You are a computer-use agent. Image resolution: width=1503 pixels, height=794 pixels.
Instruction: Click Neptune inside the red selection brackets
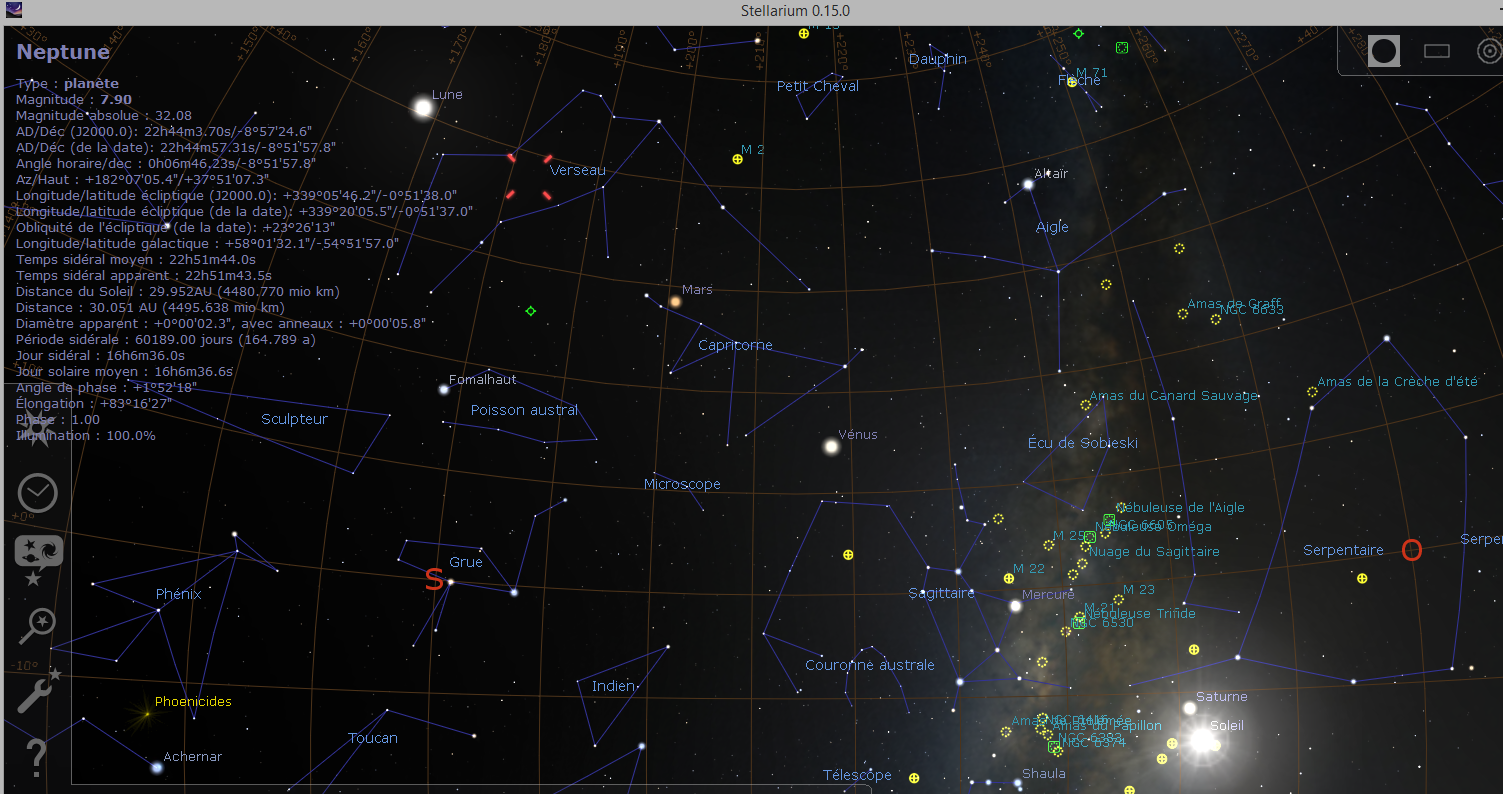tap(529, 176)
